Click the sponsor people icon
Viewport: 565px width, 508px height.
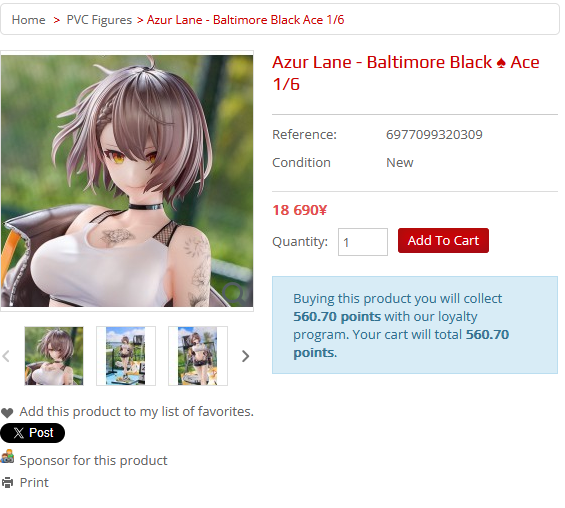coord(7,456)
